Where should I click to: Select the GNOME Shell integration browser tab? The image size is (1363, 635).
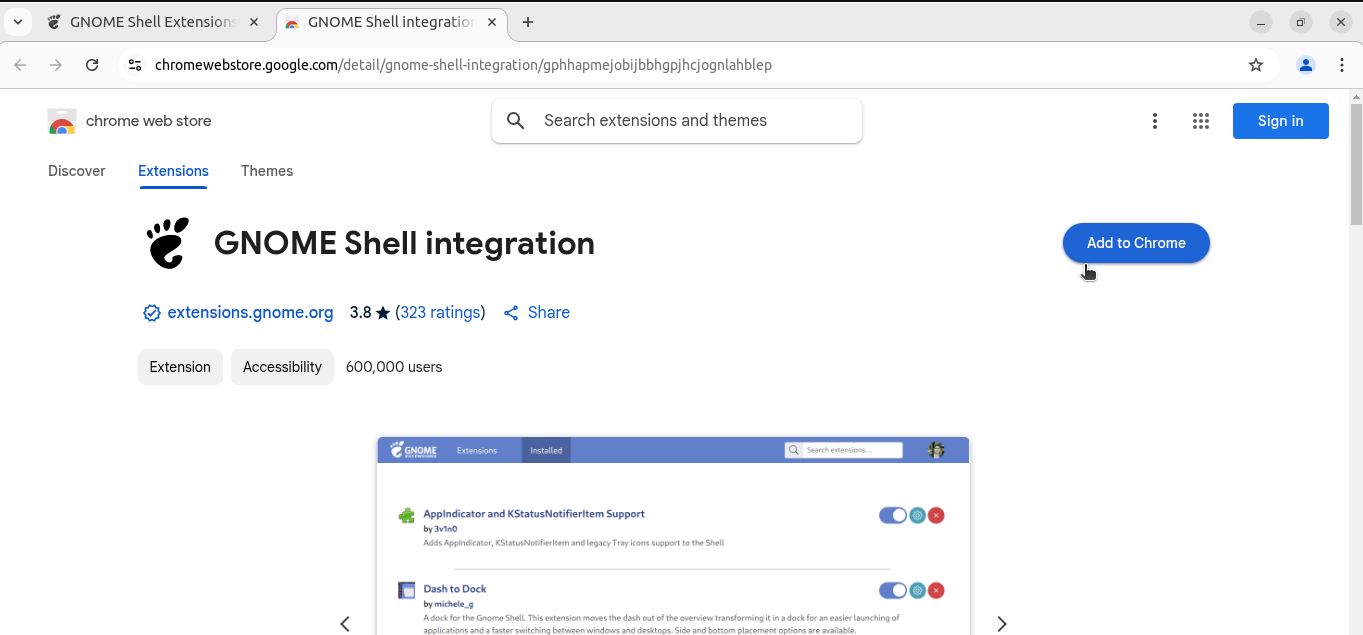391,22
